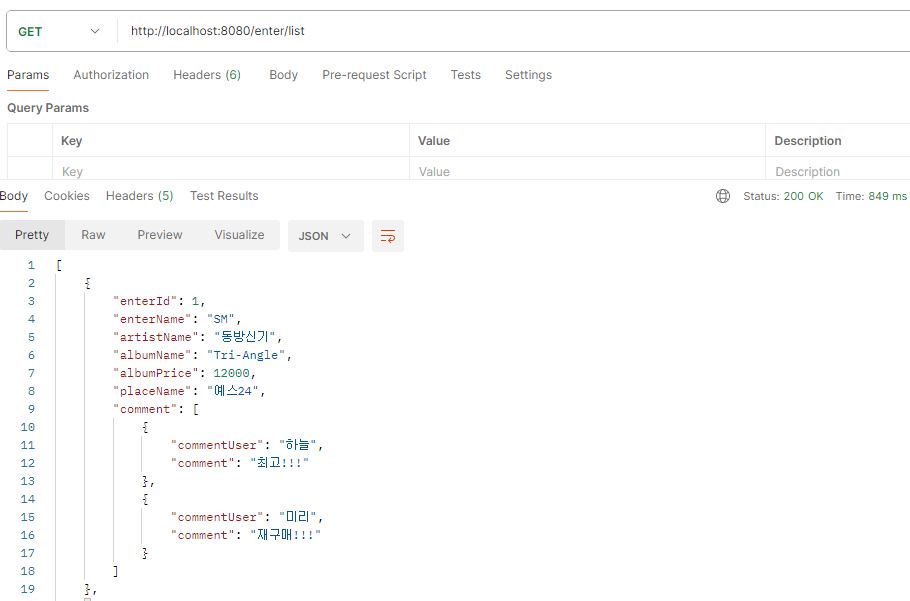The width and height of the screenshot is (910, 601).
Task: Click the "SM" enterName value
Action: [x=221, y=319]
